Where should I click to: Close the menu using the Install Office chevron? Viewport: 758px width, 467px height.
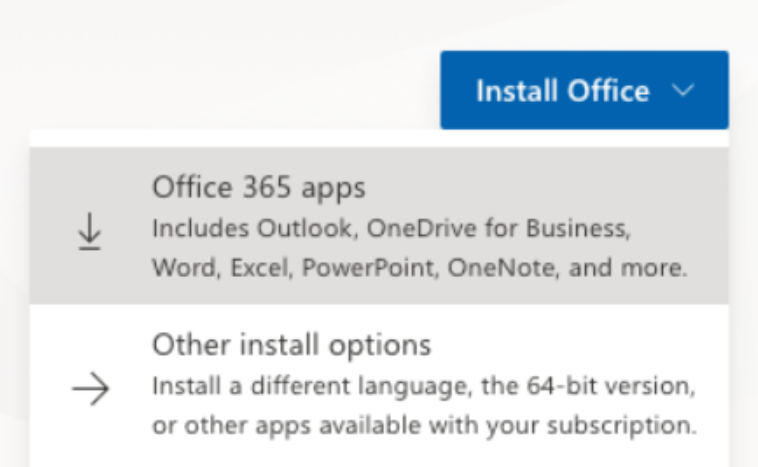point(684,91)
